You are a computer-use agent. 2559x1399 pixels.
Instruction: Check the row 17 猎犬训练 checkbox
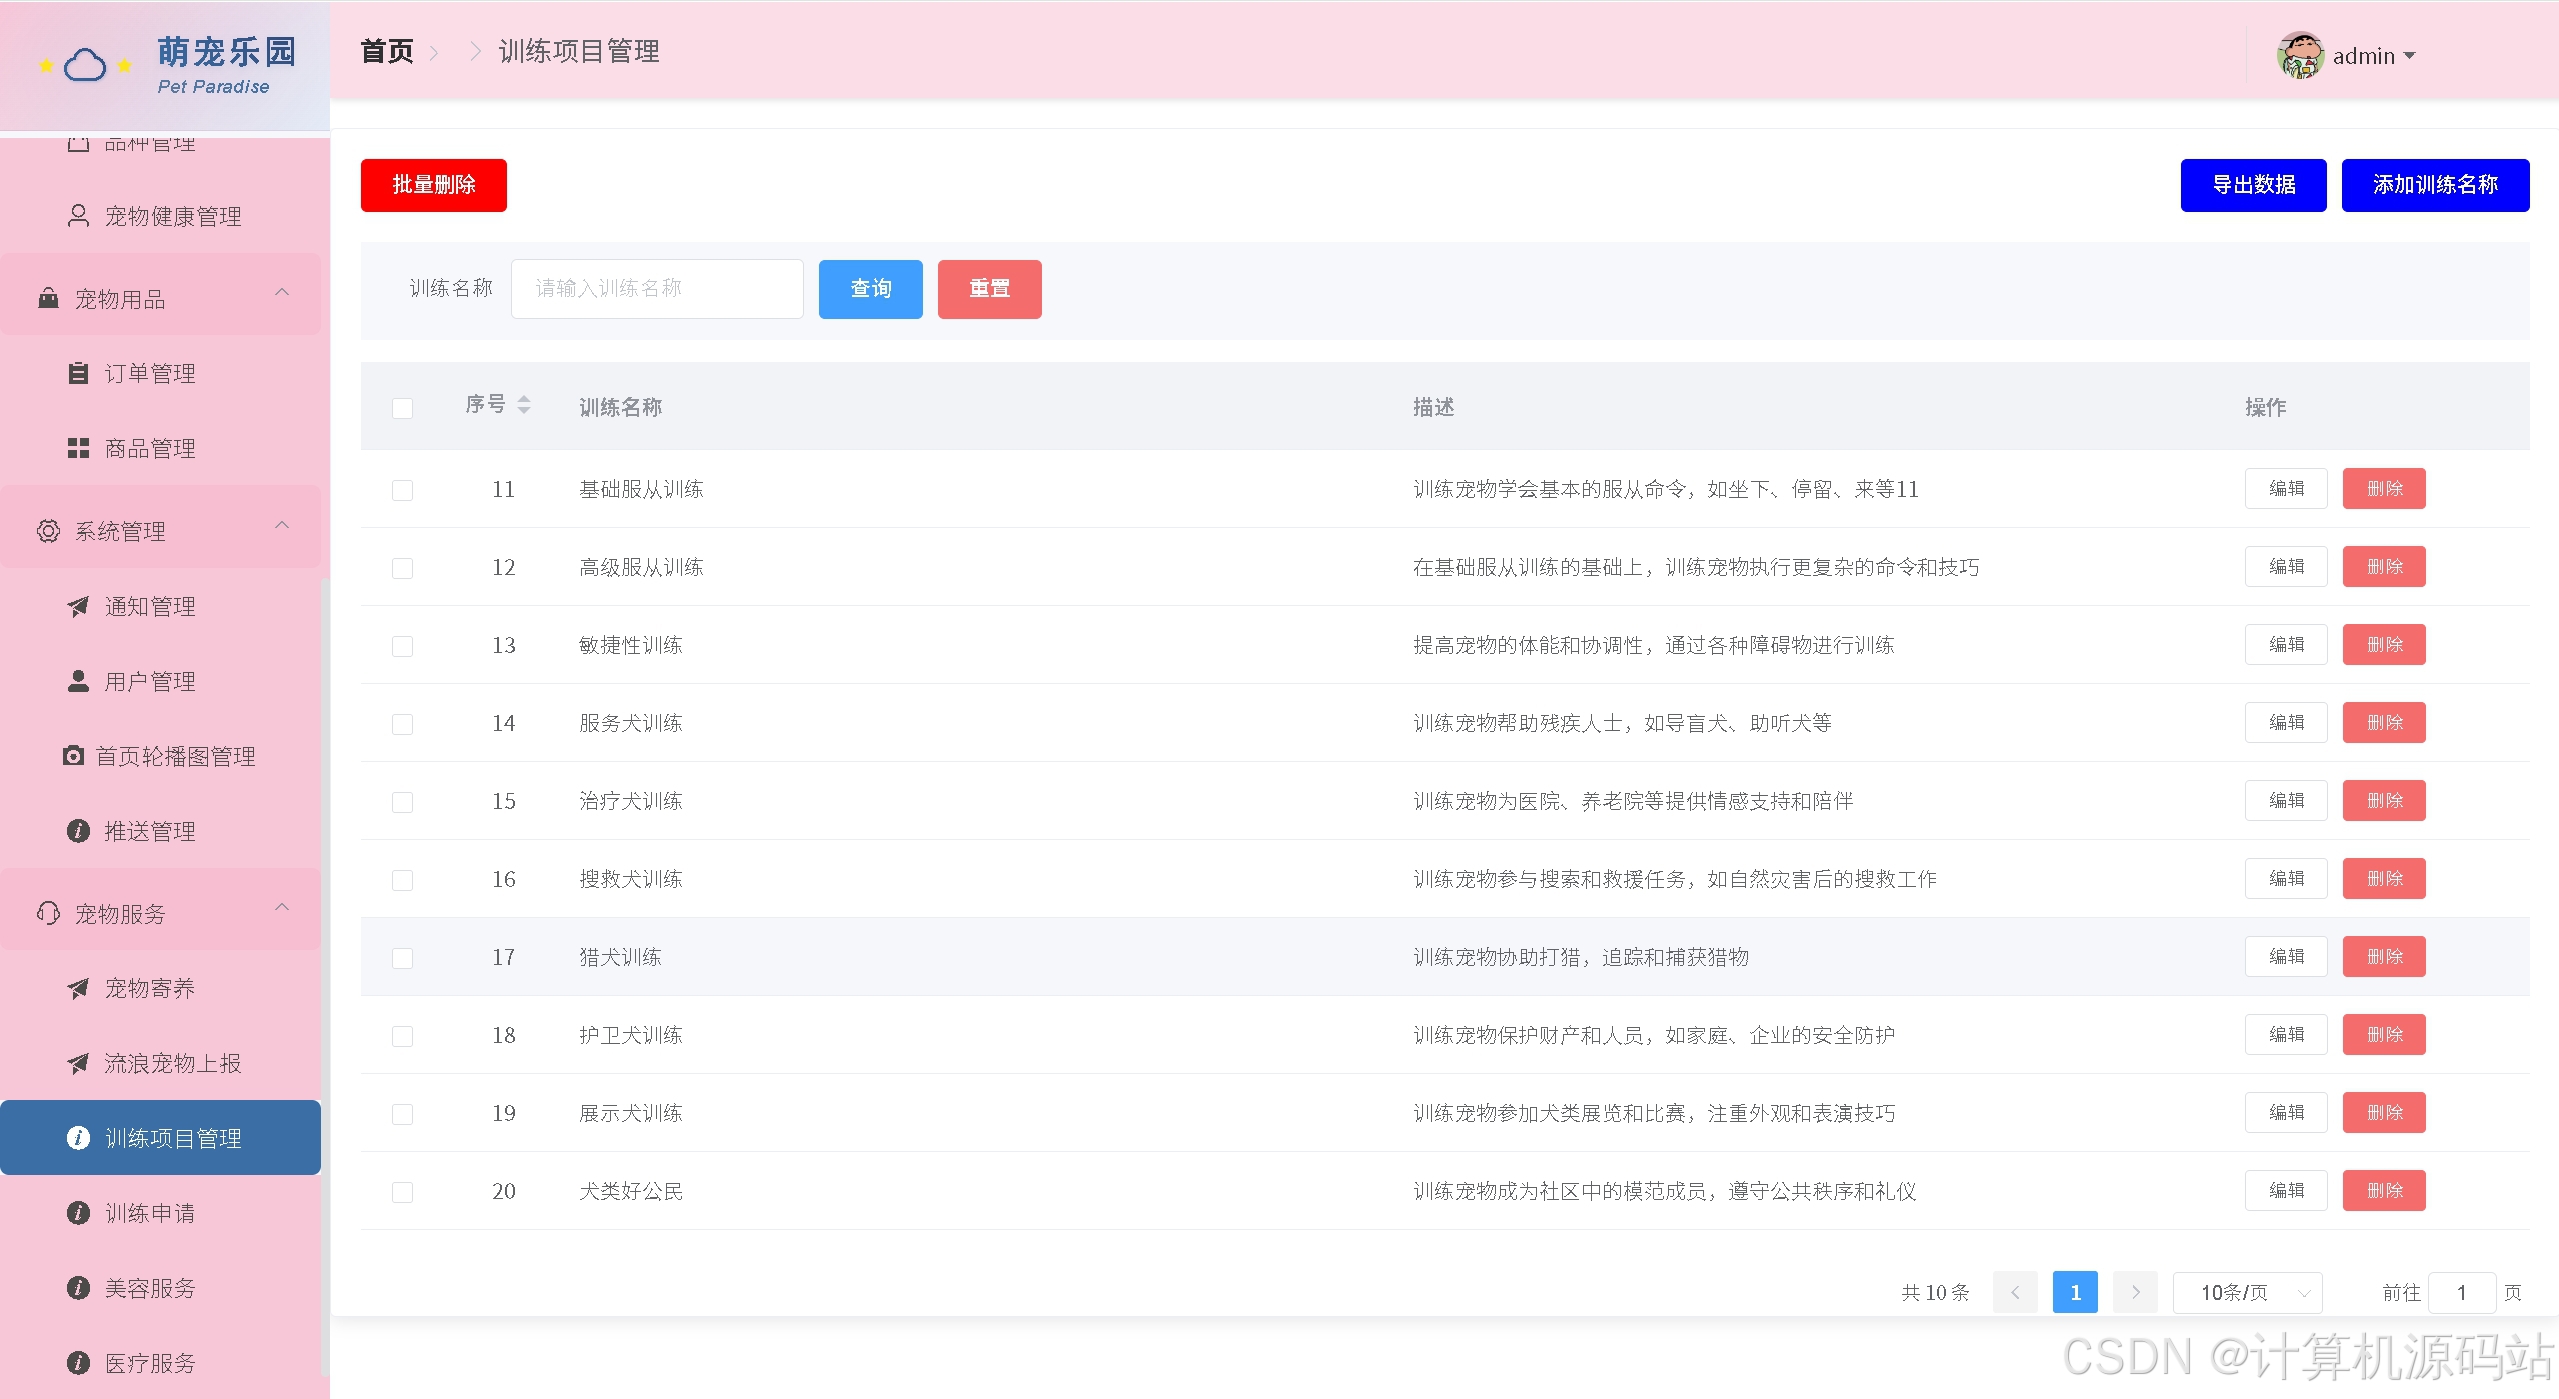(403, 958)
